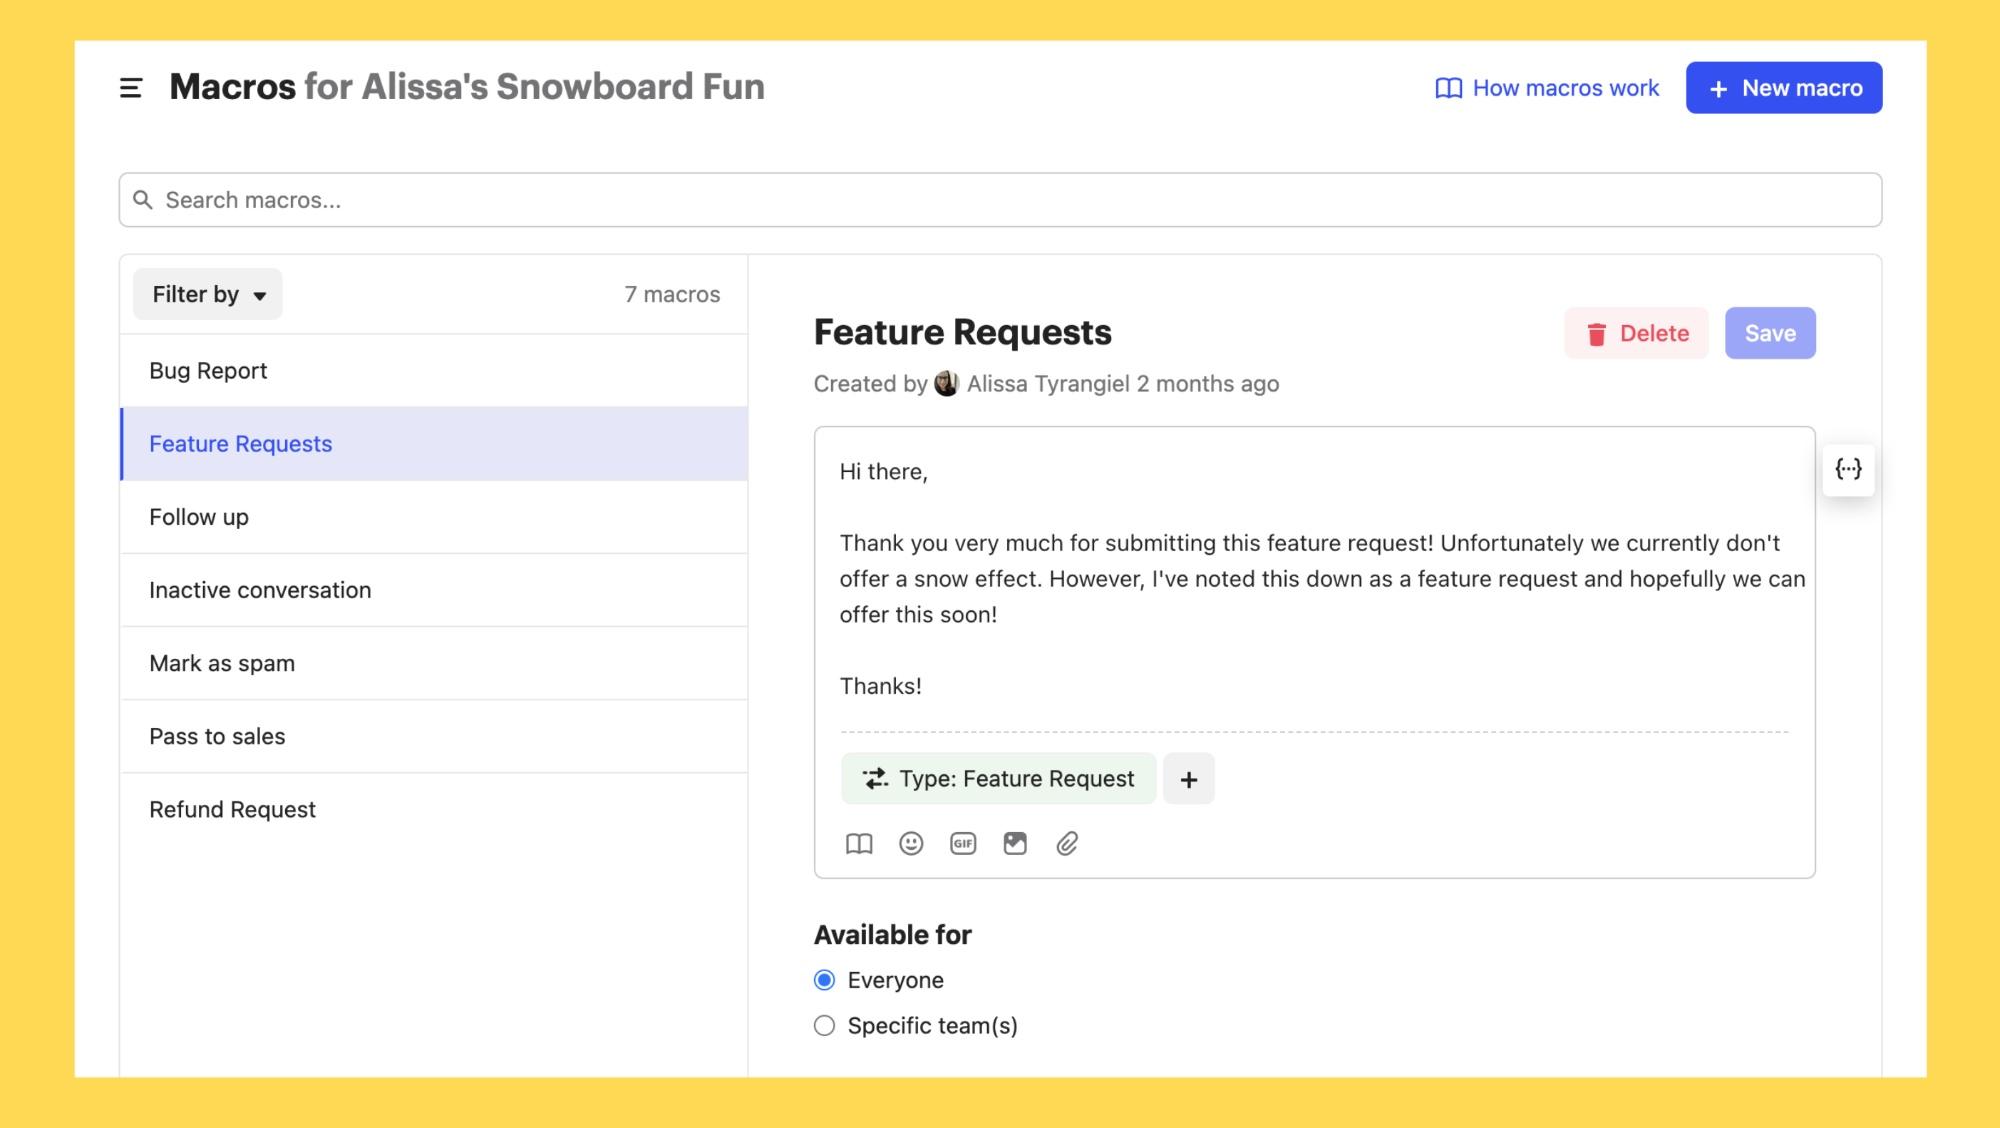2000x1128 pixels.
Task: Select the Bug Report macro
Action: click(434, 371)
